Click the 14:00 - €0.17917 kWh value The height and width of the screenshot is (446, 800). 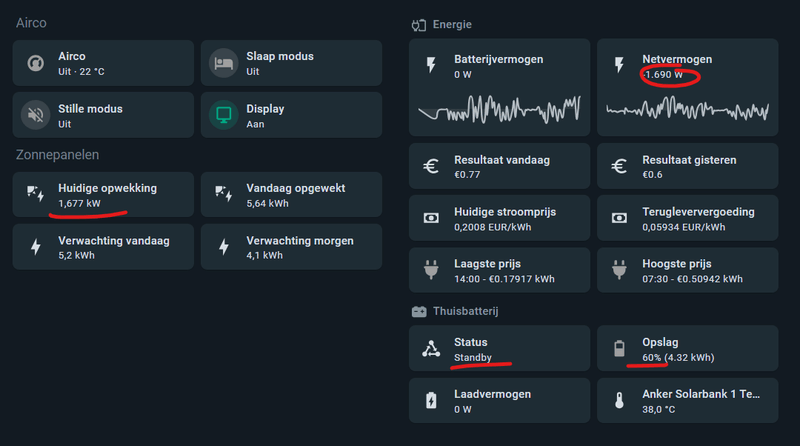[504, 279]
